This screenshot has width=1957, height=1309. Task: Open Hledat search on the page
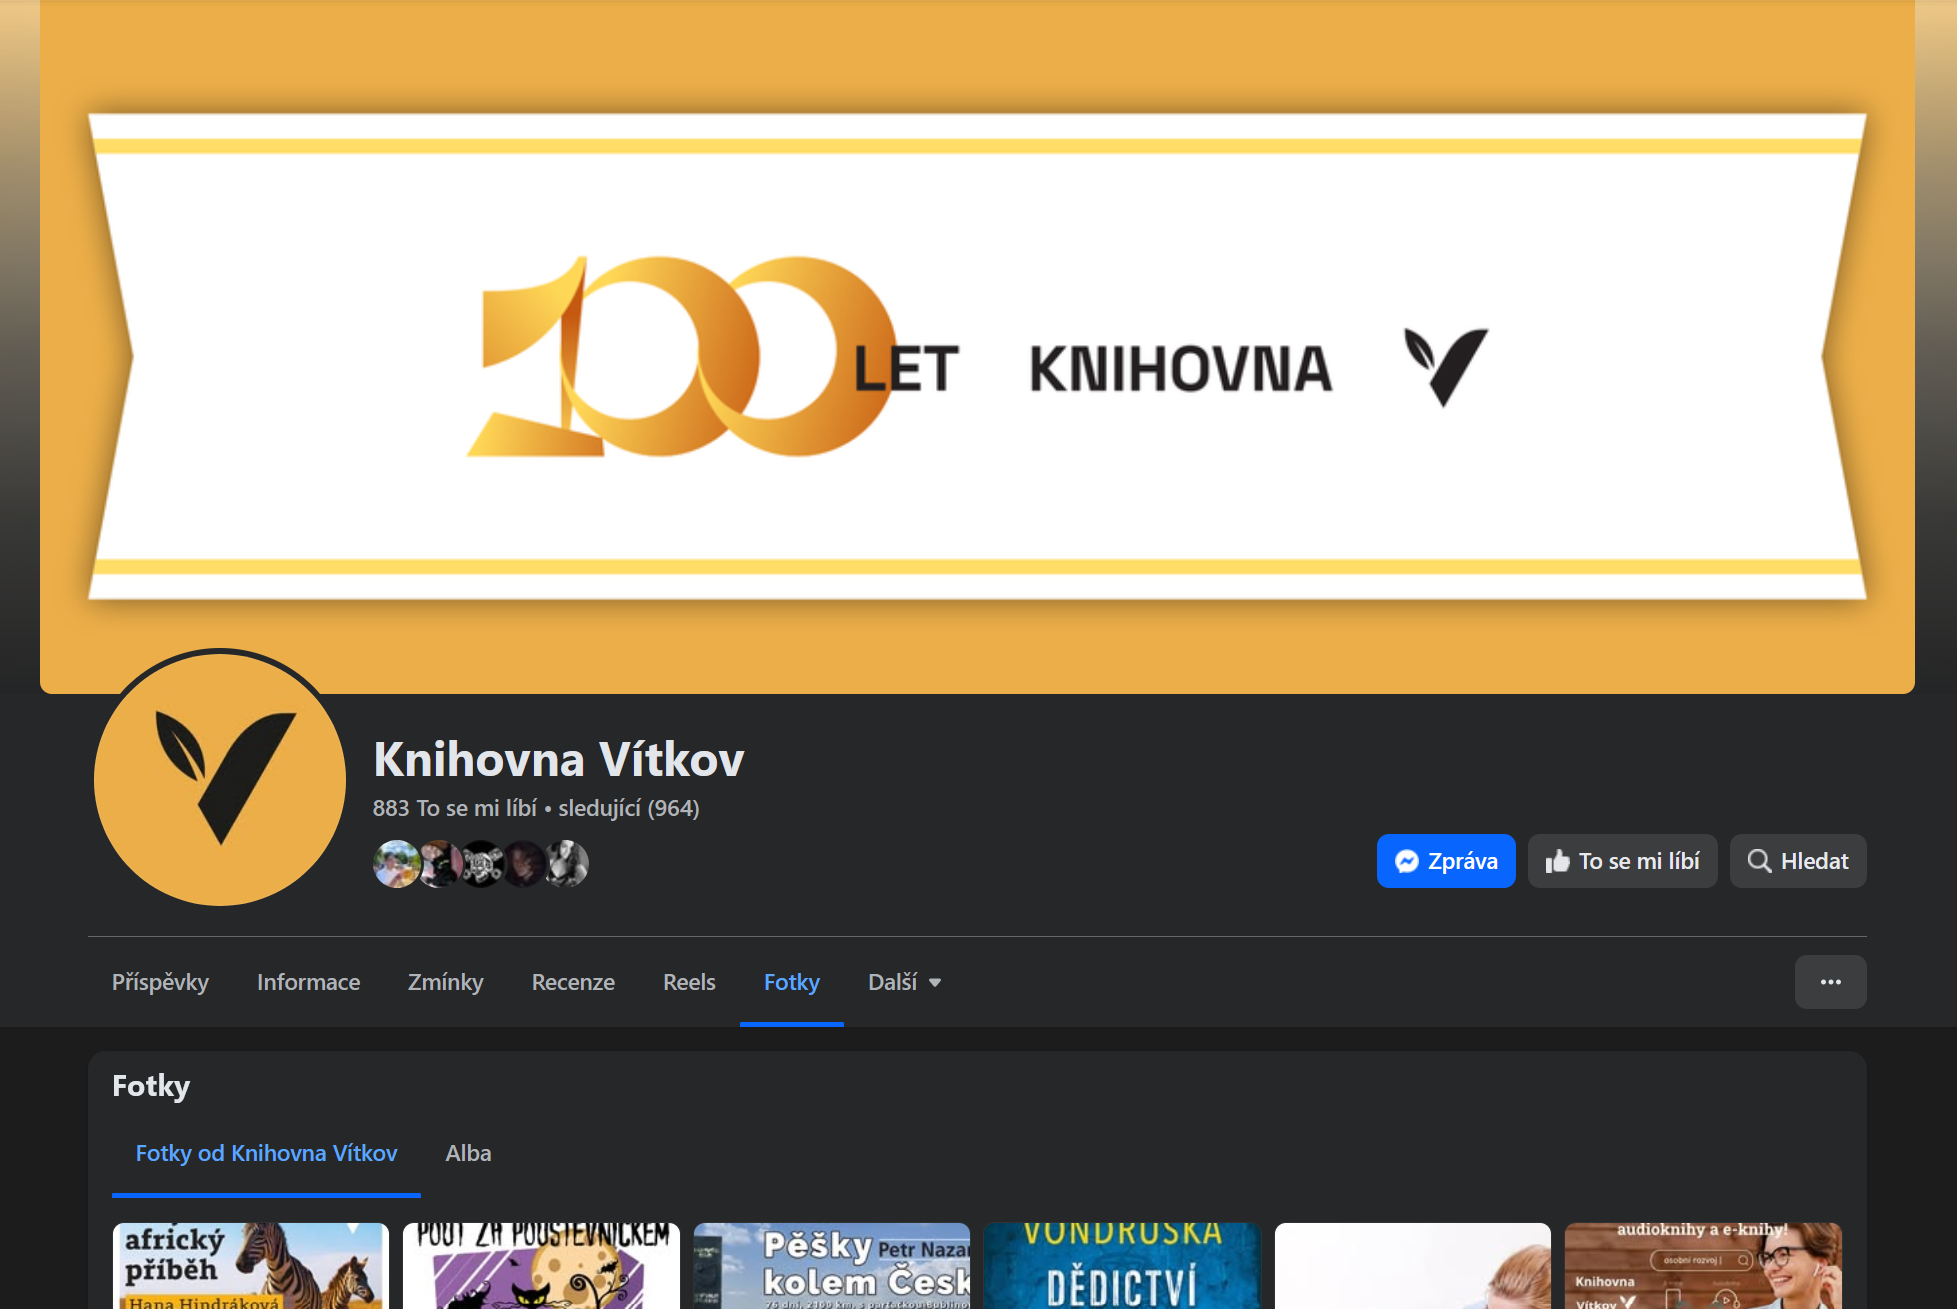point(1798,861)
